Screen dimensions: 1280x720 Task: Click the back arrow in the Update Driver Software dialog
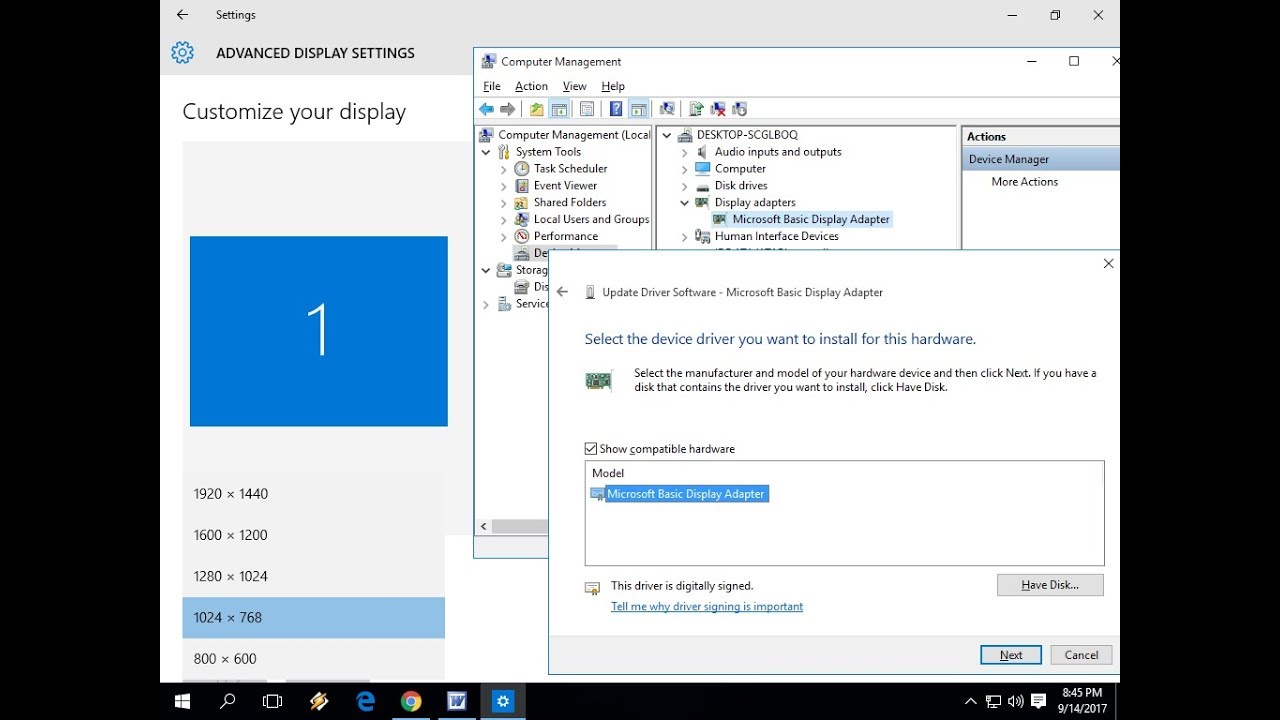pos(562,292)
